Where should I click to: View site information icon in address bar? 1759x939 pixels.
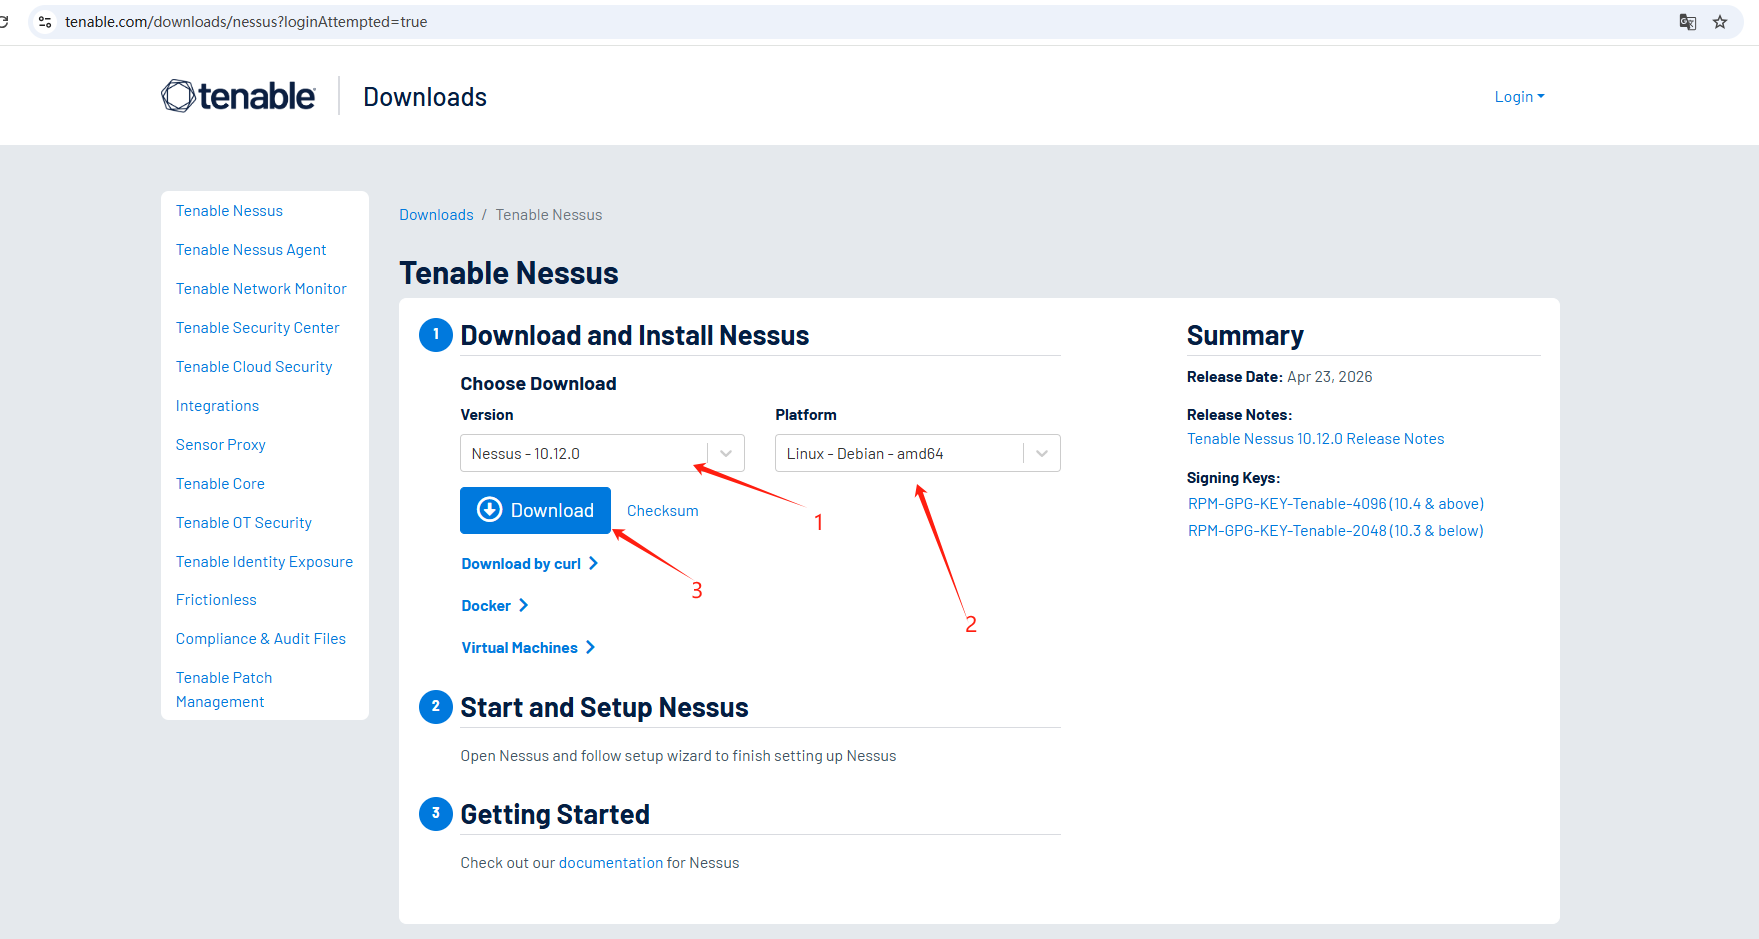(45, 22)
